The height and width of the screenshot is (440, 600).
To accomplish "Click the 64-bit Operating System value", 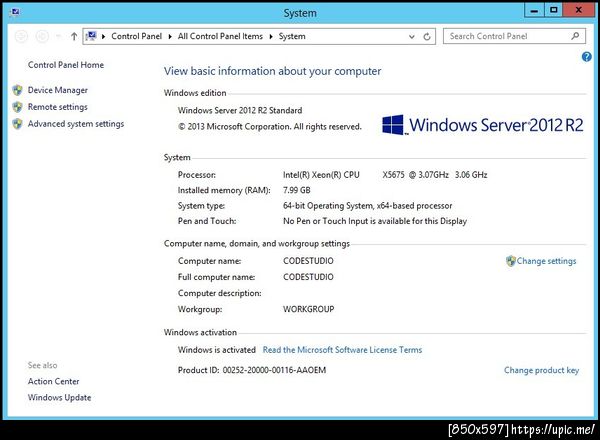I will (367, 206).
